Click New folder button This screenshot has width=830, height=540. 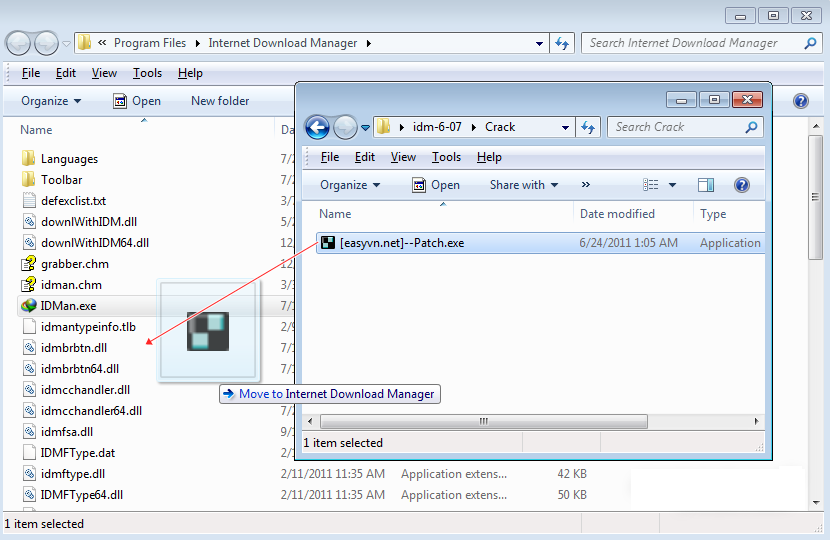tap(220, 101)
